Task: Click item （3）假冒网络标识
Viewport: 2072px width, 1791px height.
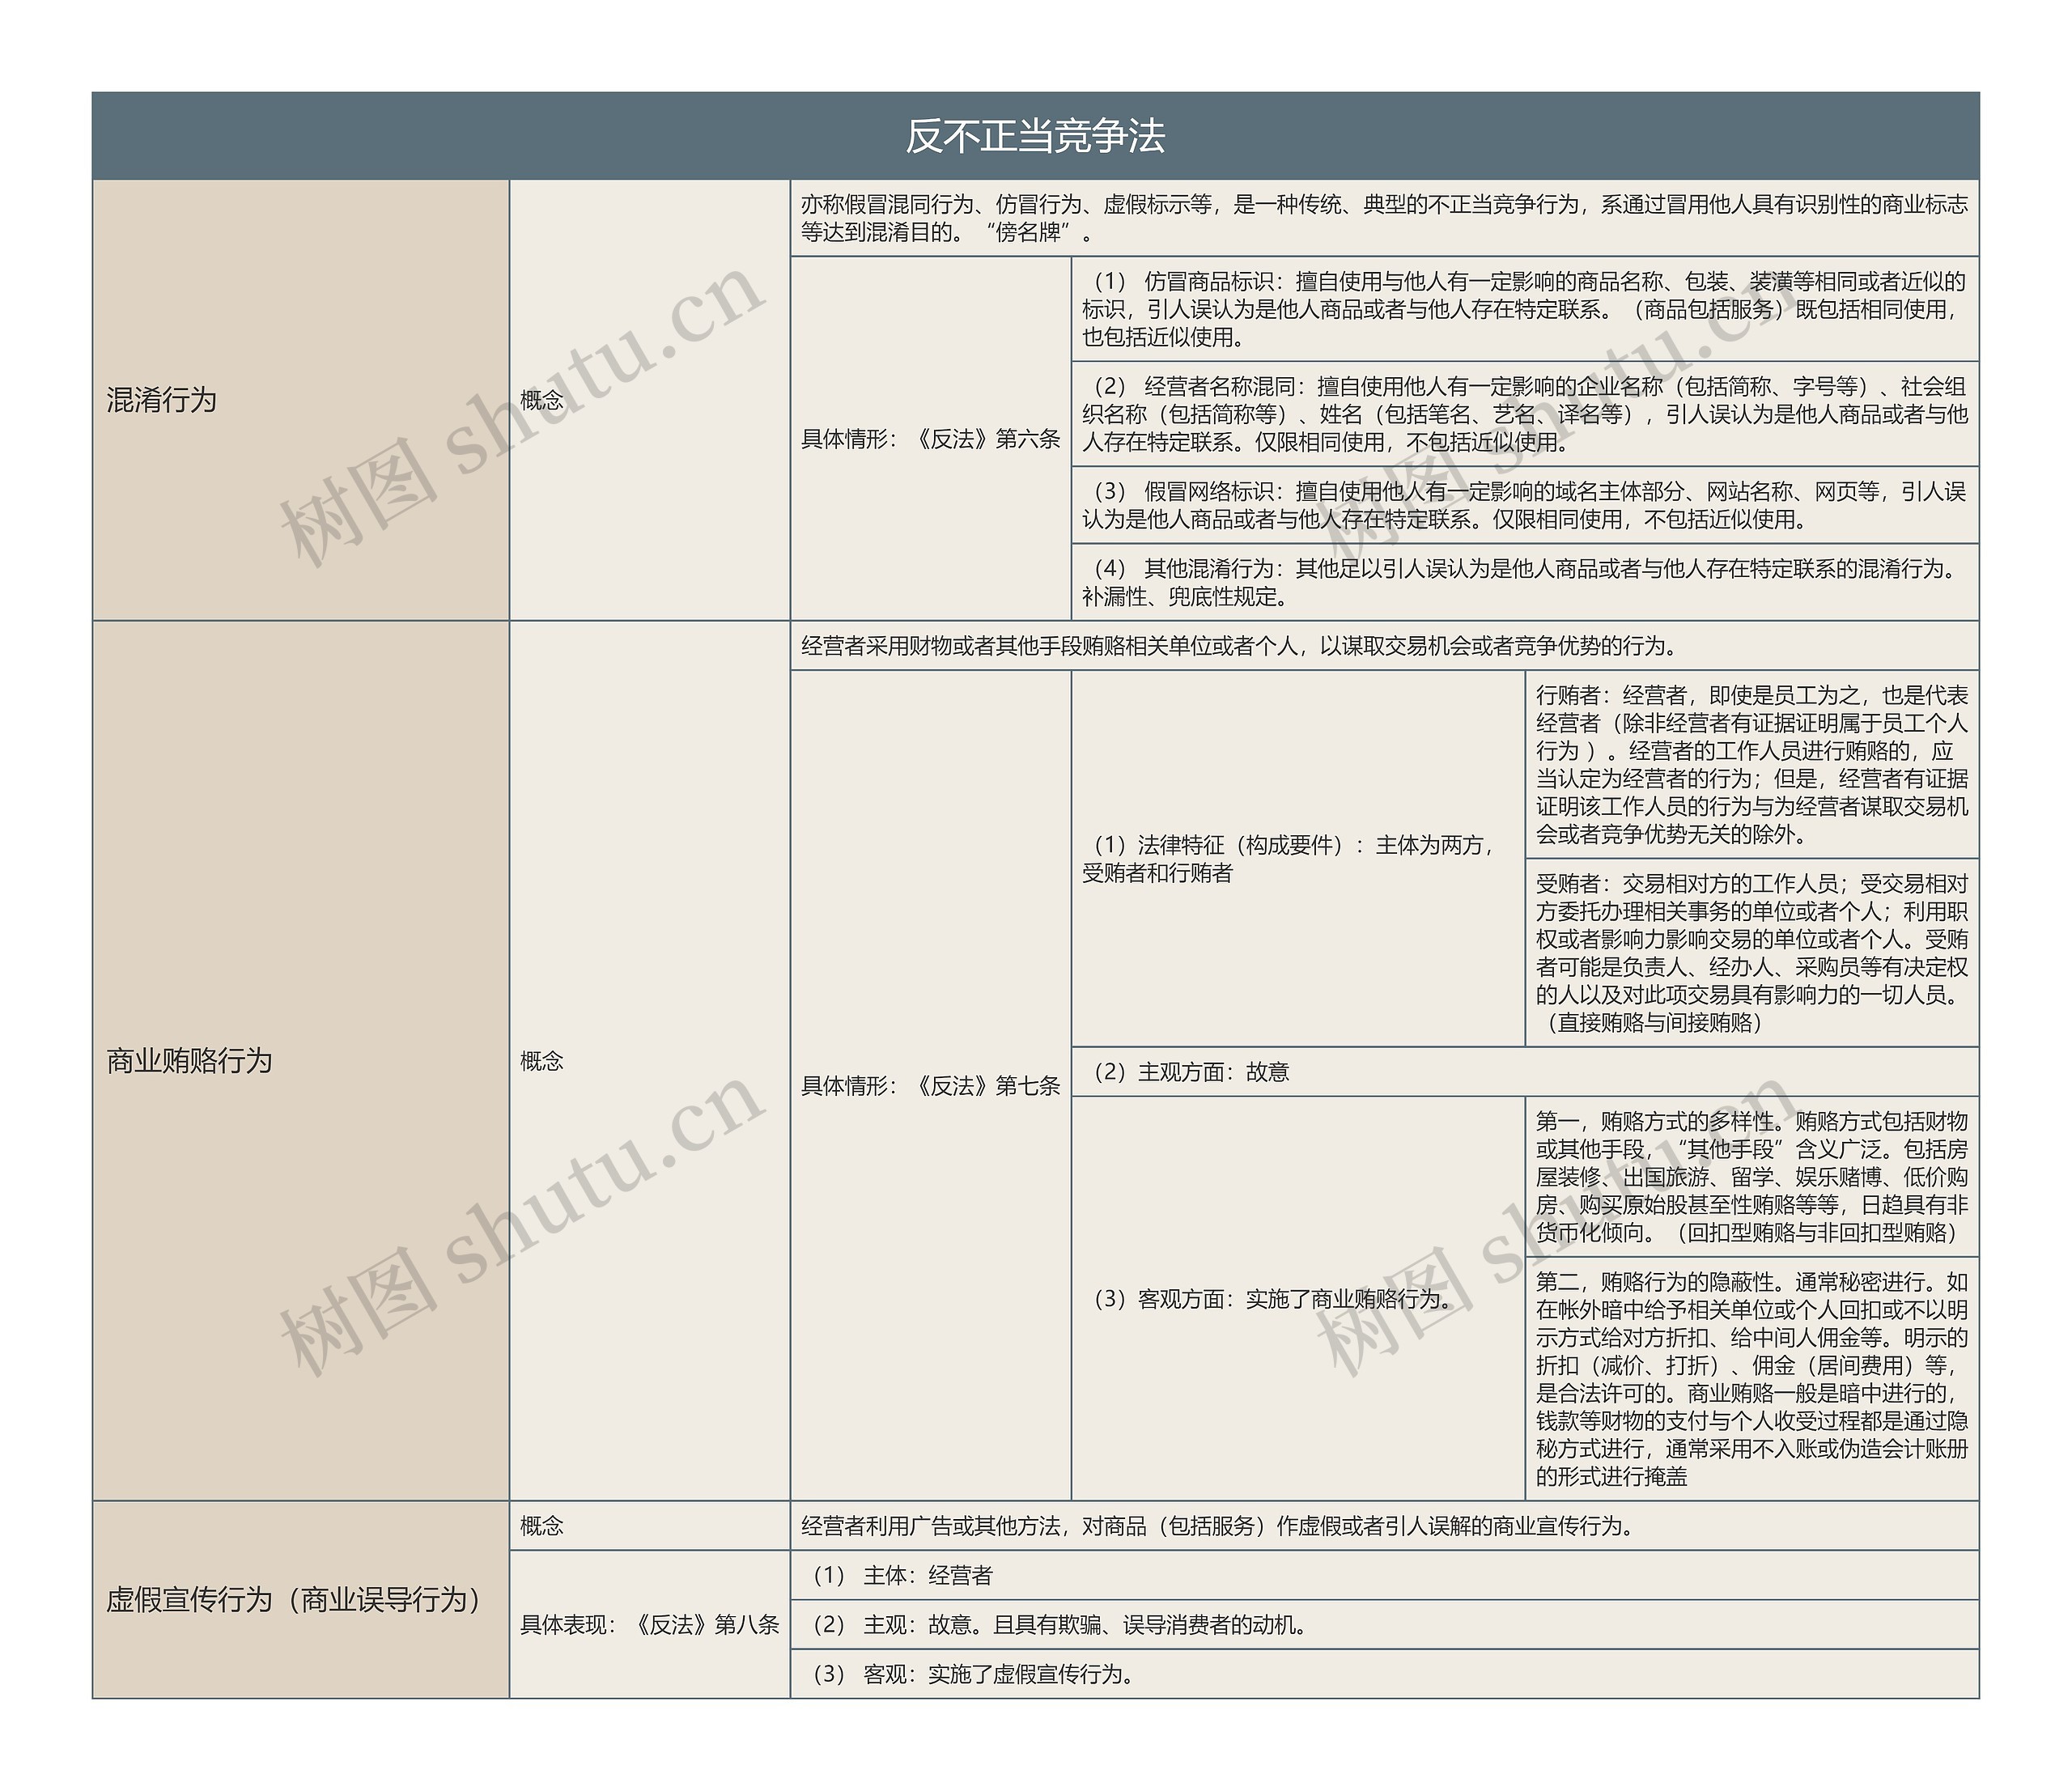Action: (x=1525, y=505)
